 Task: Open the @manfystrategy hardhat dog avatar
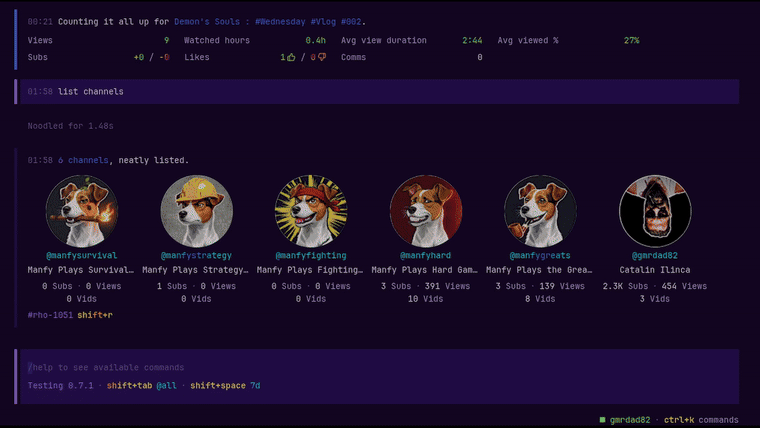click(197, 211)
